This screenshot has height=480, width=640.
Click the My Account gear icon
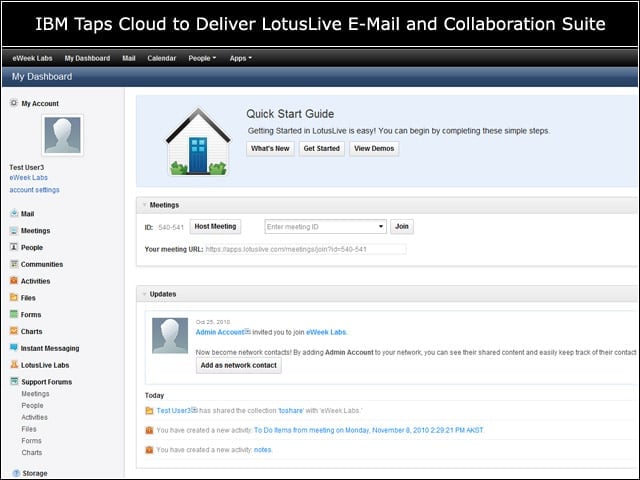coord(13,103)
